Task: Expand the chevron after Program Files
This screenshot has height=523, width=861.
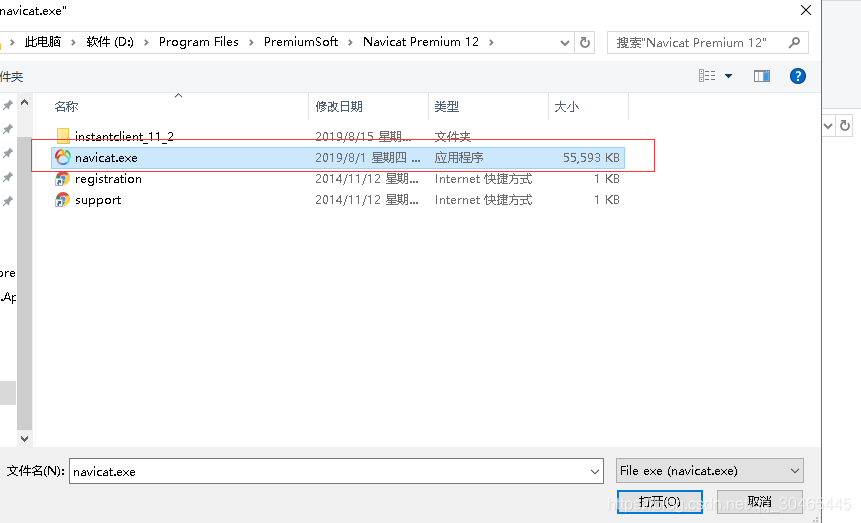Action: pos(251,42)
